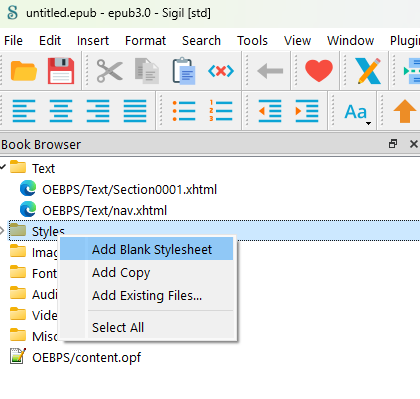
Task: Click the partially visible split marker icon
Action: click(x=412, y=71)
